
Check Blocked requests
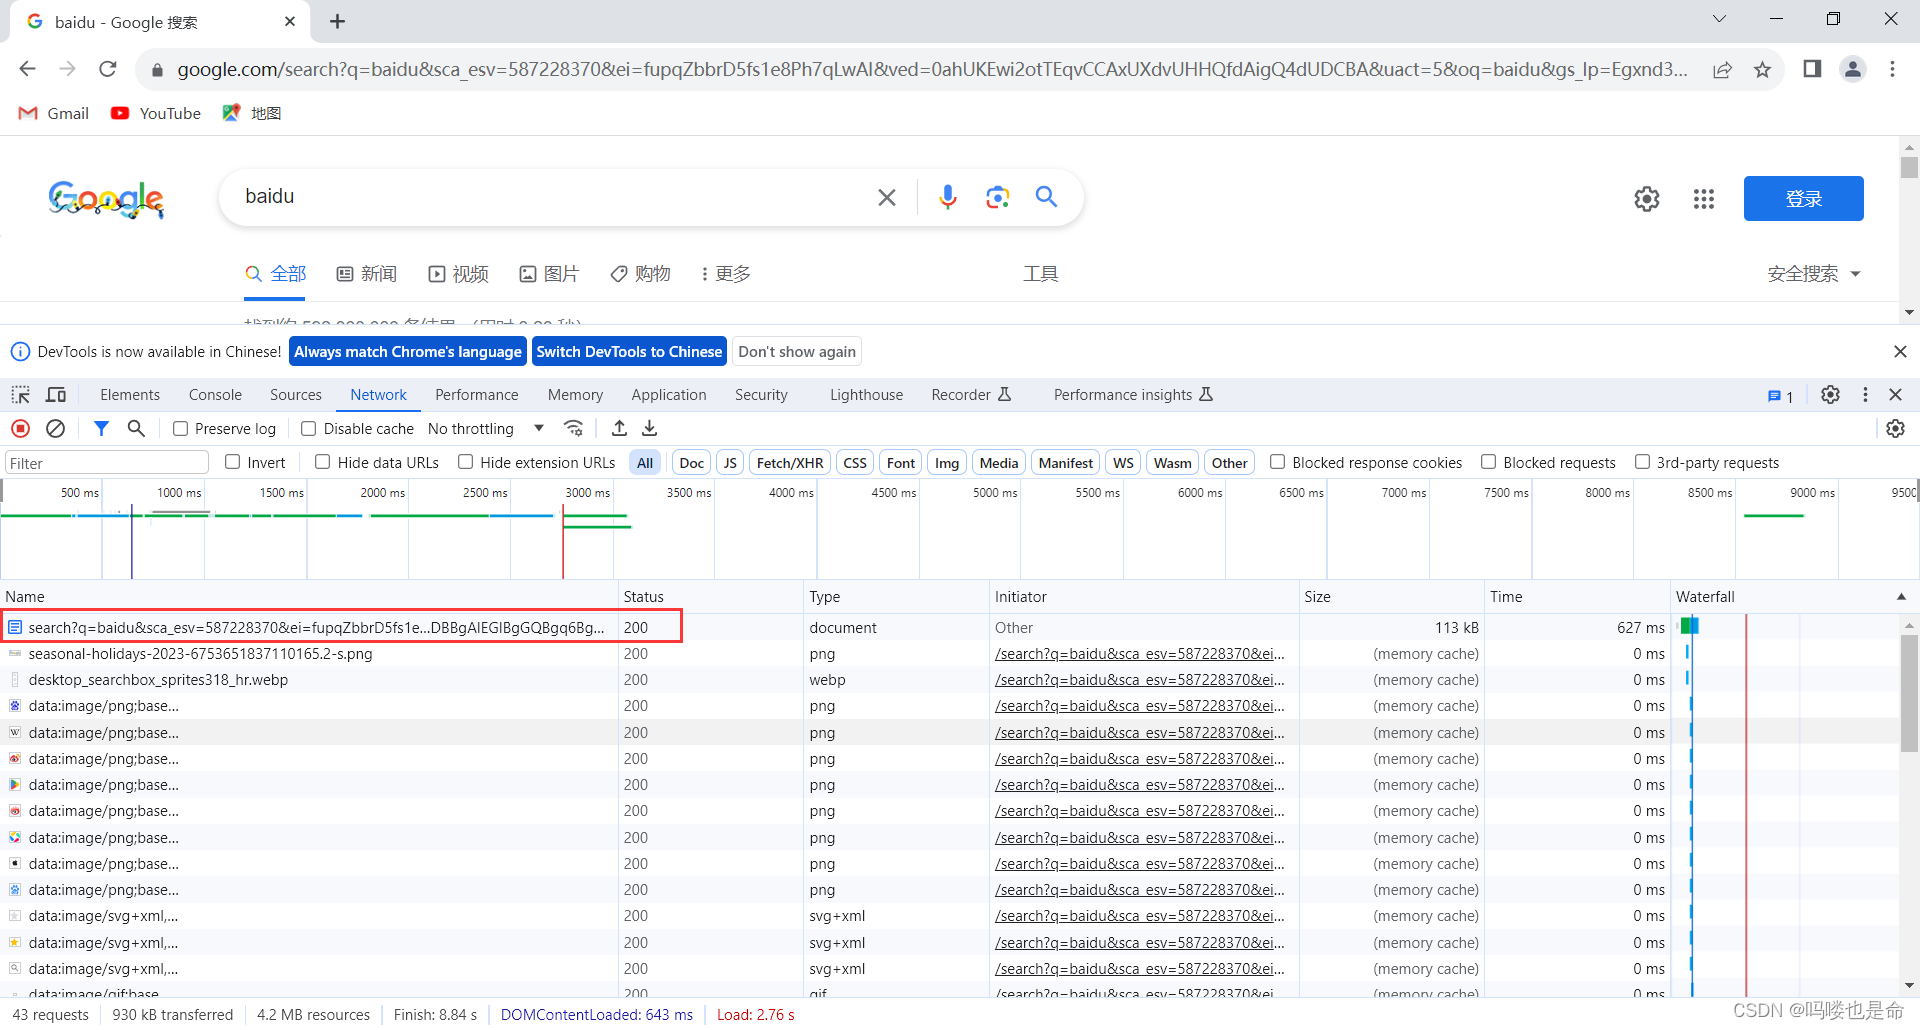[1488, 462]
